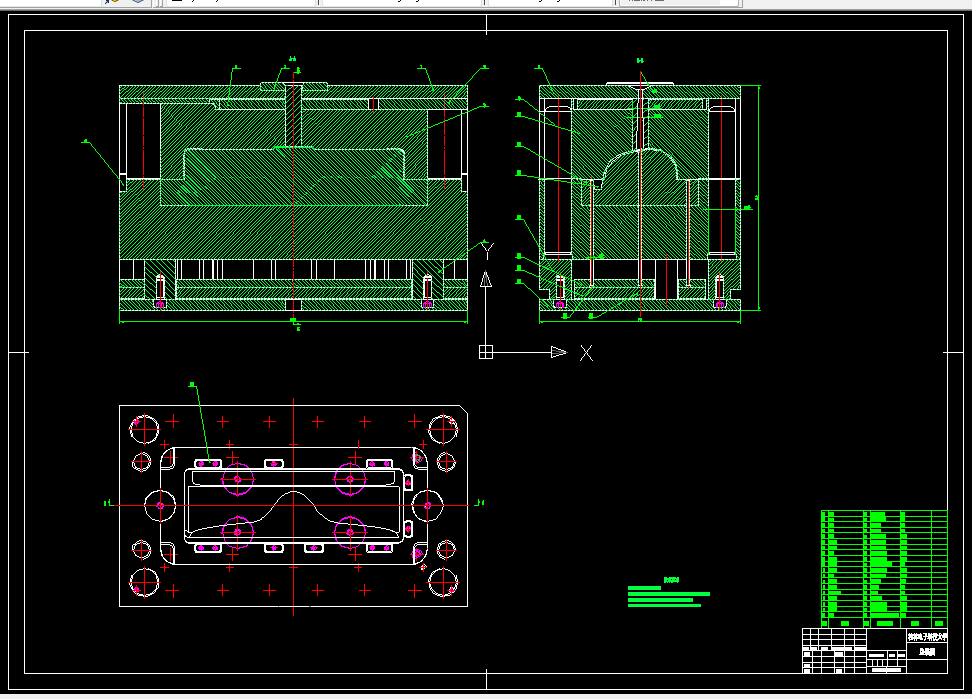Select the white title block grid at bottom right
Viewport: 972px width, 699px height.
point(875,651)
